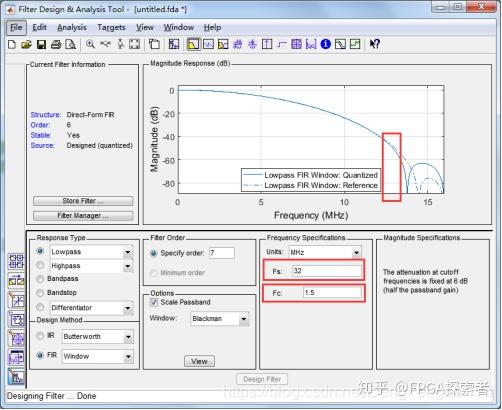Screen dimensions: 502x410
Task: Select the Highpass radio button
Action: [40, 265]
